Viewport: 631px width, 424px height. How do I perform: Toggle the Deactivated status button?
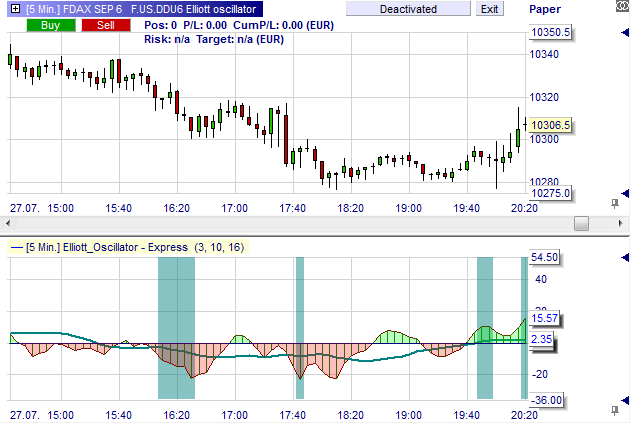tap(408, 9)
